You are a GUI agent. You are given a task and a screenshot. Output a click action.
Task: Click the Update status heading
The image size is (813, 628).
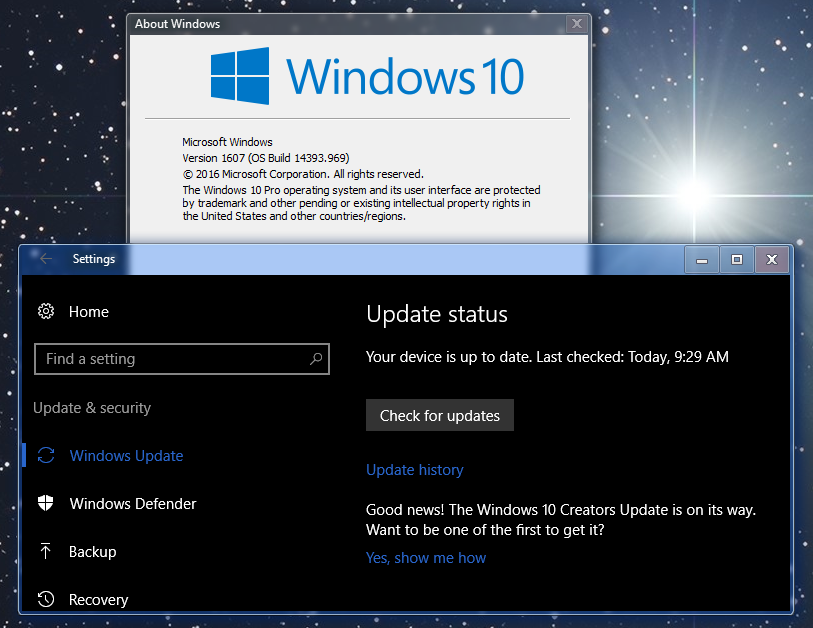[437, 314]
